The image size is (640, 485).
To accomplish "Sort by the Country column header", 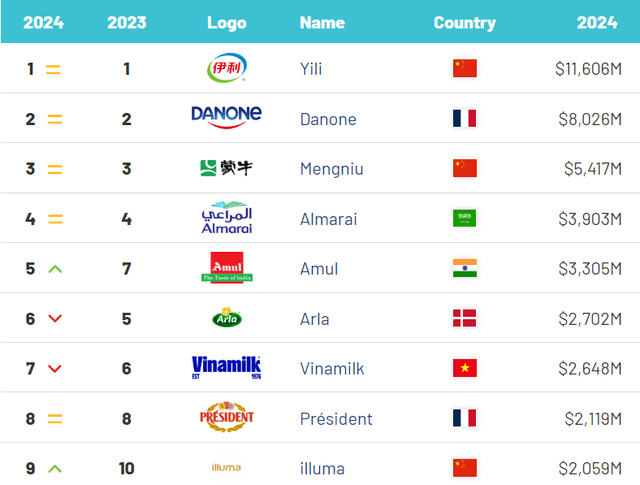I will click(x=464, y=22).
